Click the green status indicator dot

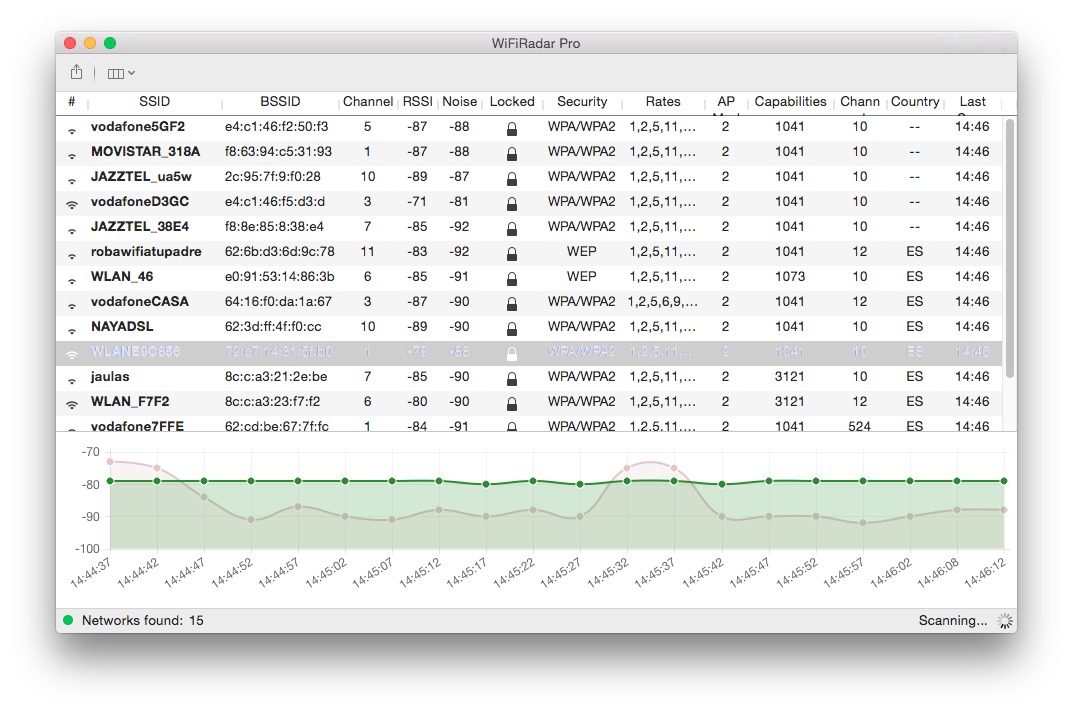click(68, 620)
